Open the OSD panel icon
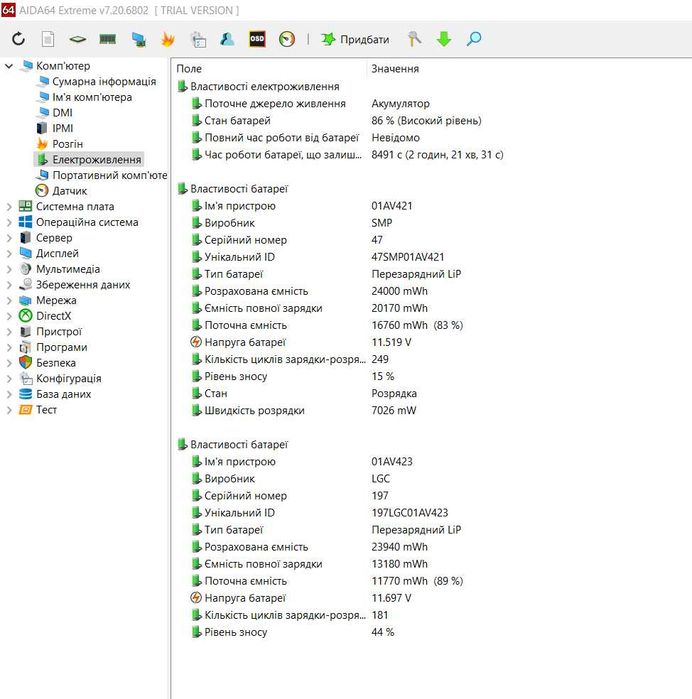692x699 pixels. tap(257, 39)
